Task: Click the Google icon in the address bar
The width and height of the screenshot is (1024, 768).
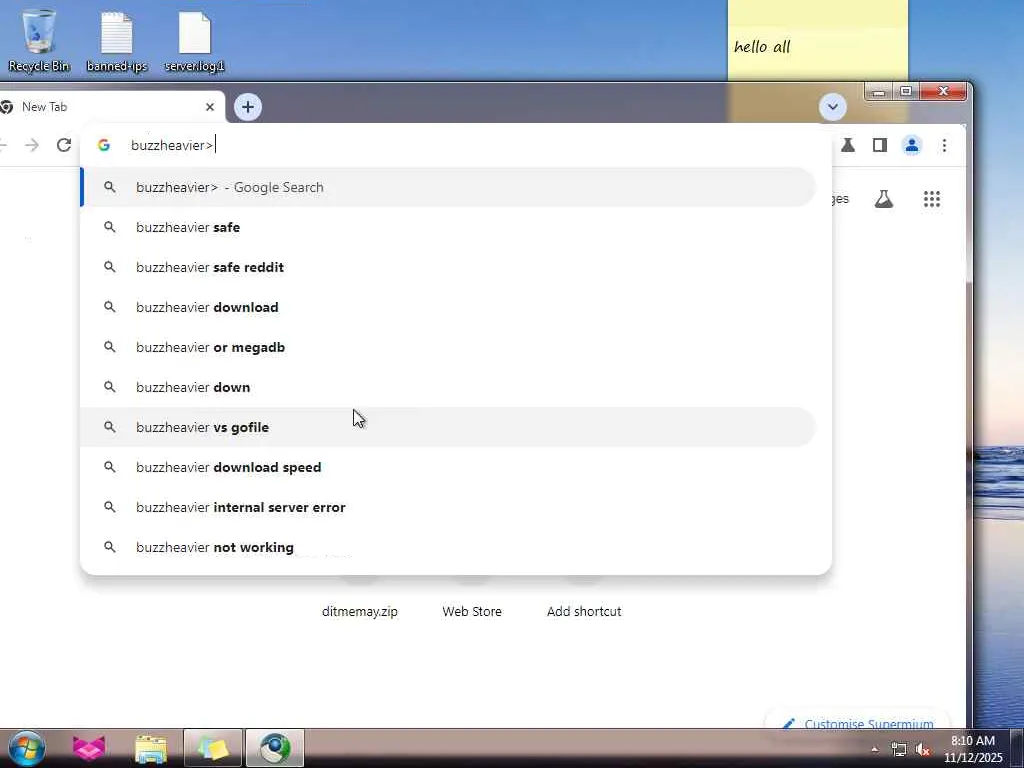Action: click(104, 145)
